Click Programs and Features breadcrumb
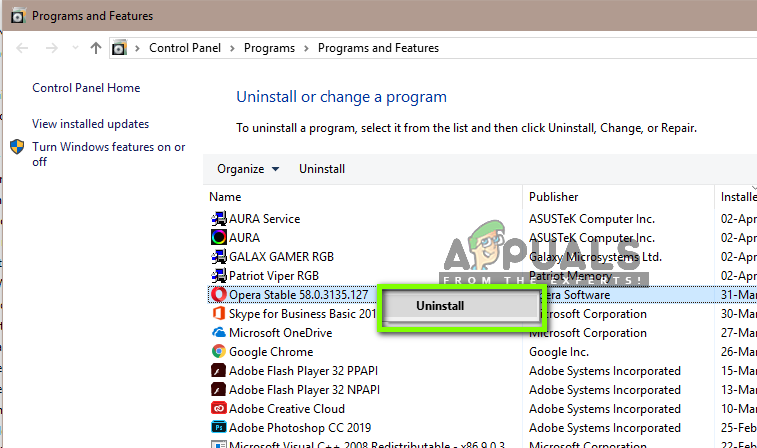 coord(378,48)
